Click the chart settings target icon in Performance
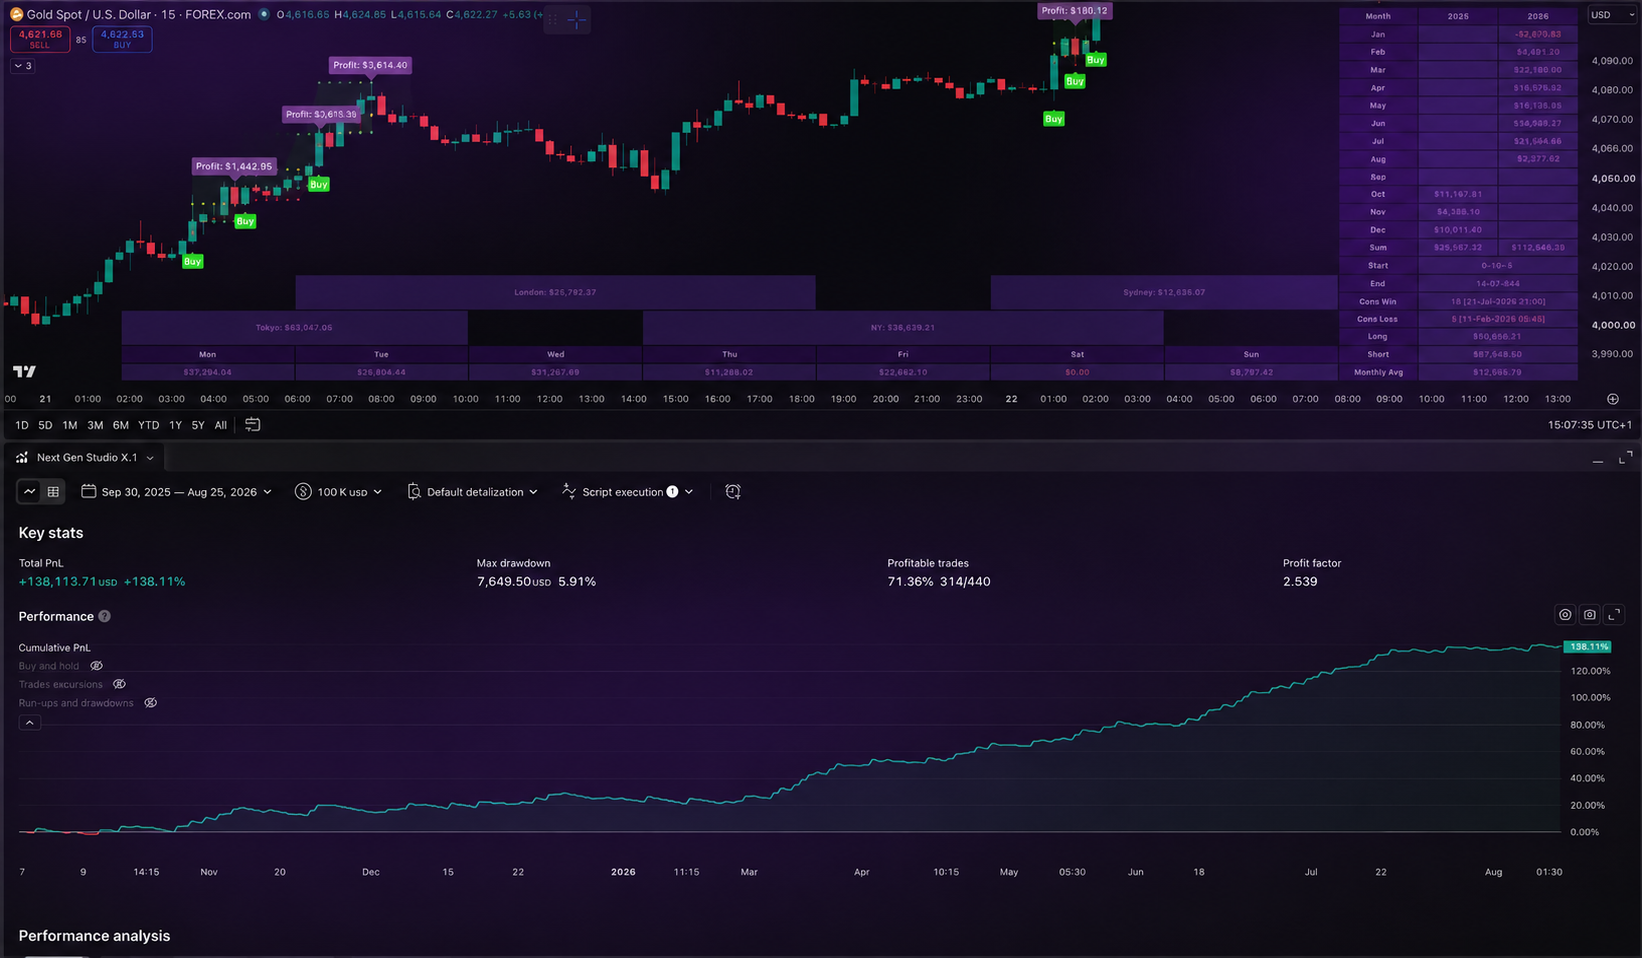The image size is (1642, 958). coord(1565,615)
